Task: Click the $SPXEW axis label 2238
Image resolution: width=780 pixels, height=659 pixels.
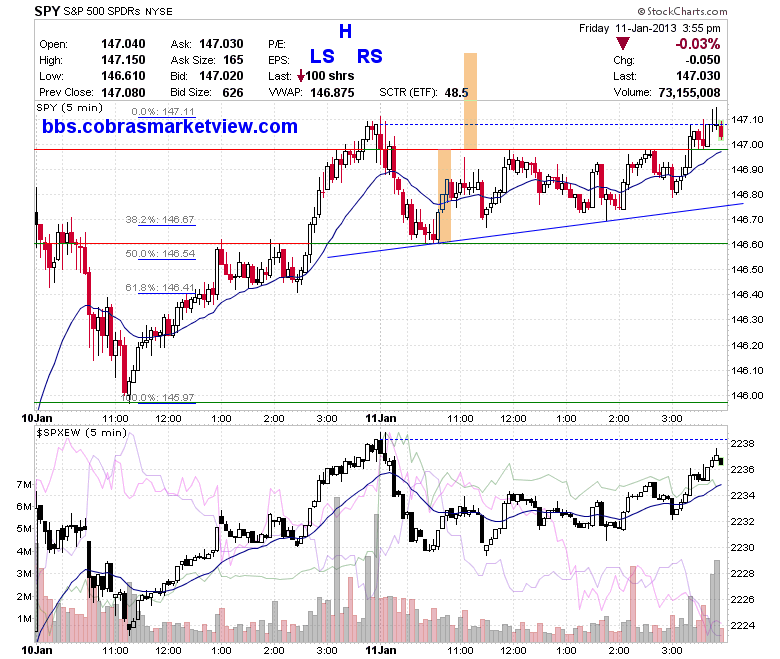Action: click(743, 444)
